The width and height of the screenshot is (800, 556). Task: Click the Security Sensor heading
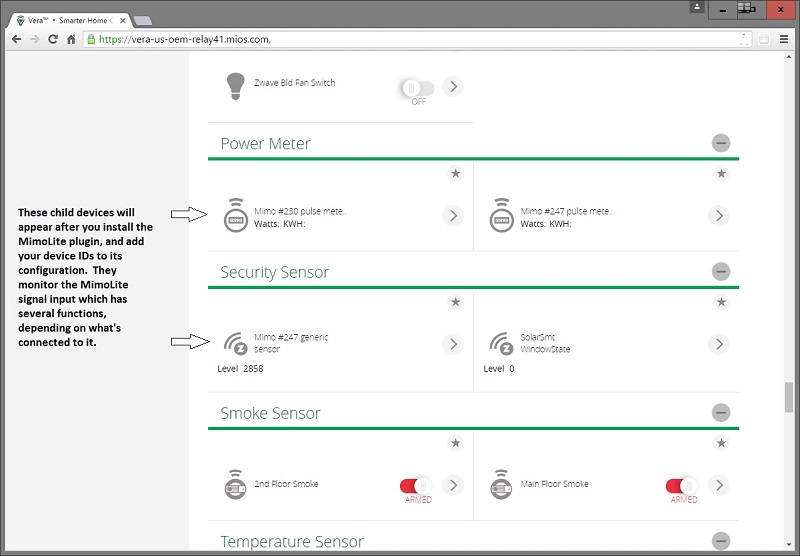coord(274,272)
